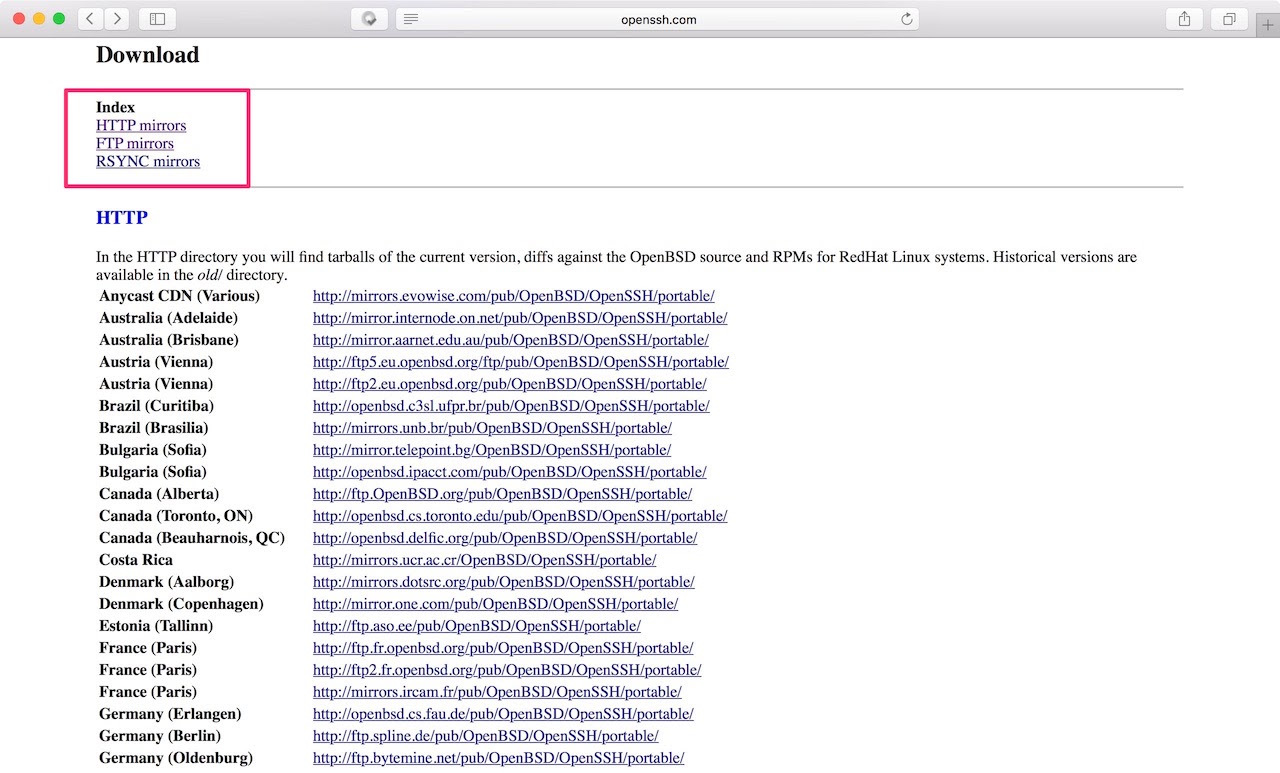Open the mirrors.dotsrc.org Aalborg link
1280x773 pixels.
tap(504, 582)
